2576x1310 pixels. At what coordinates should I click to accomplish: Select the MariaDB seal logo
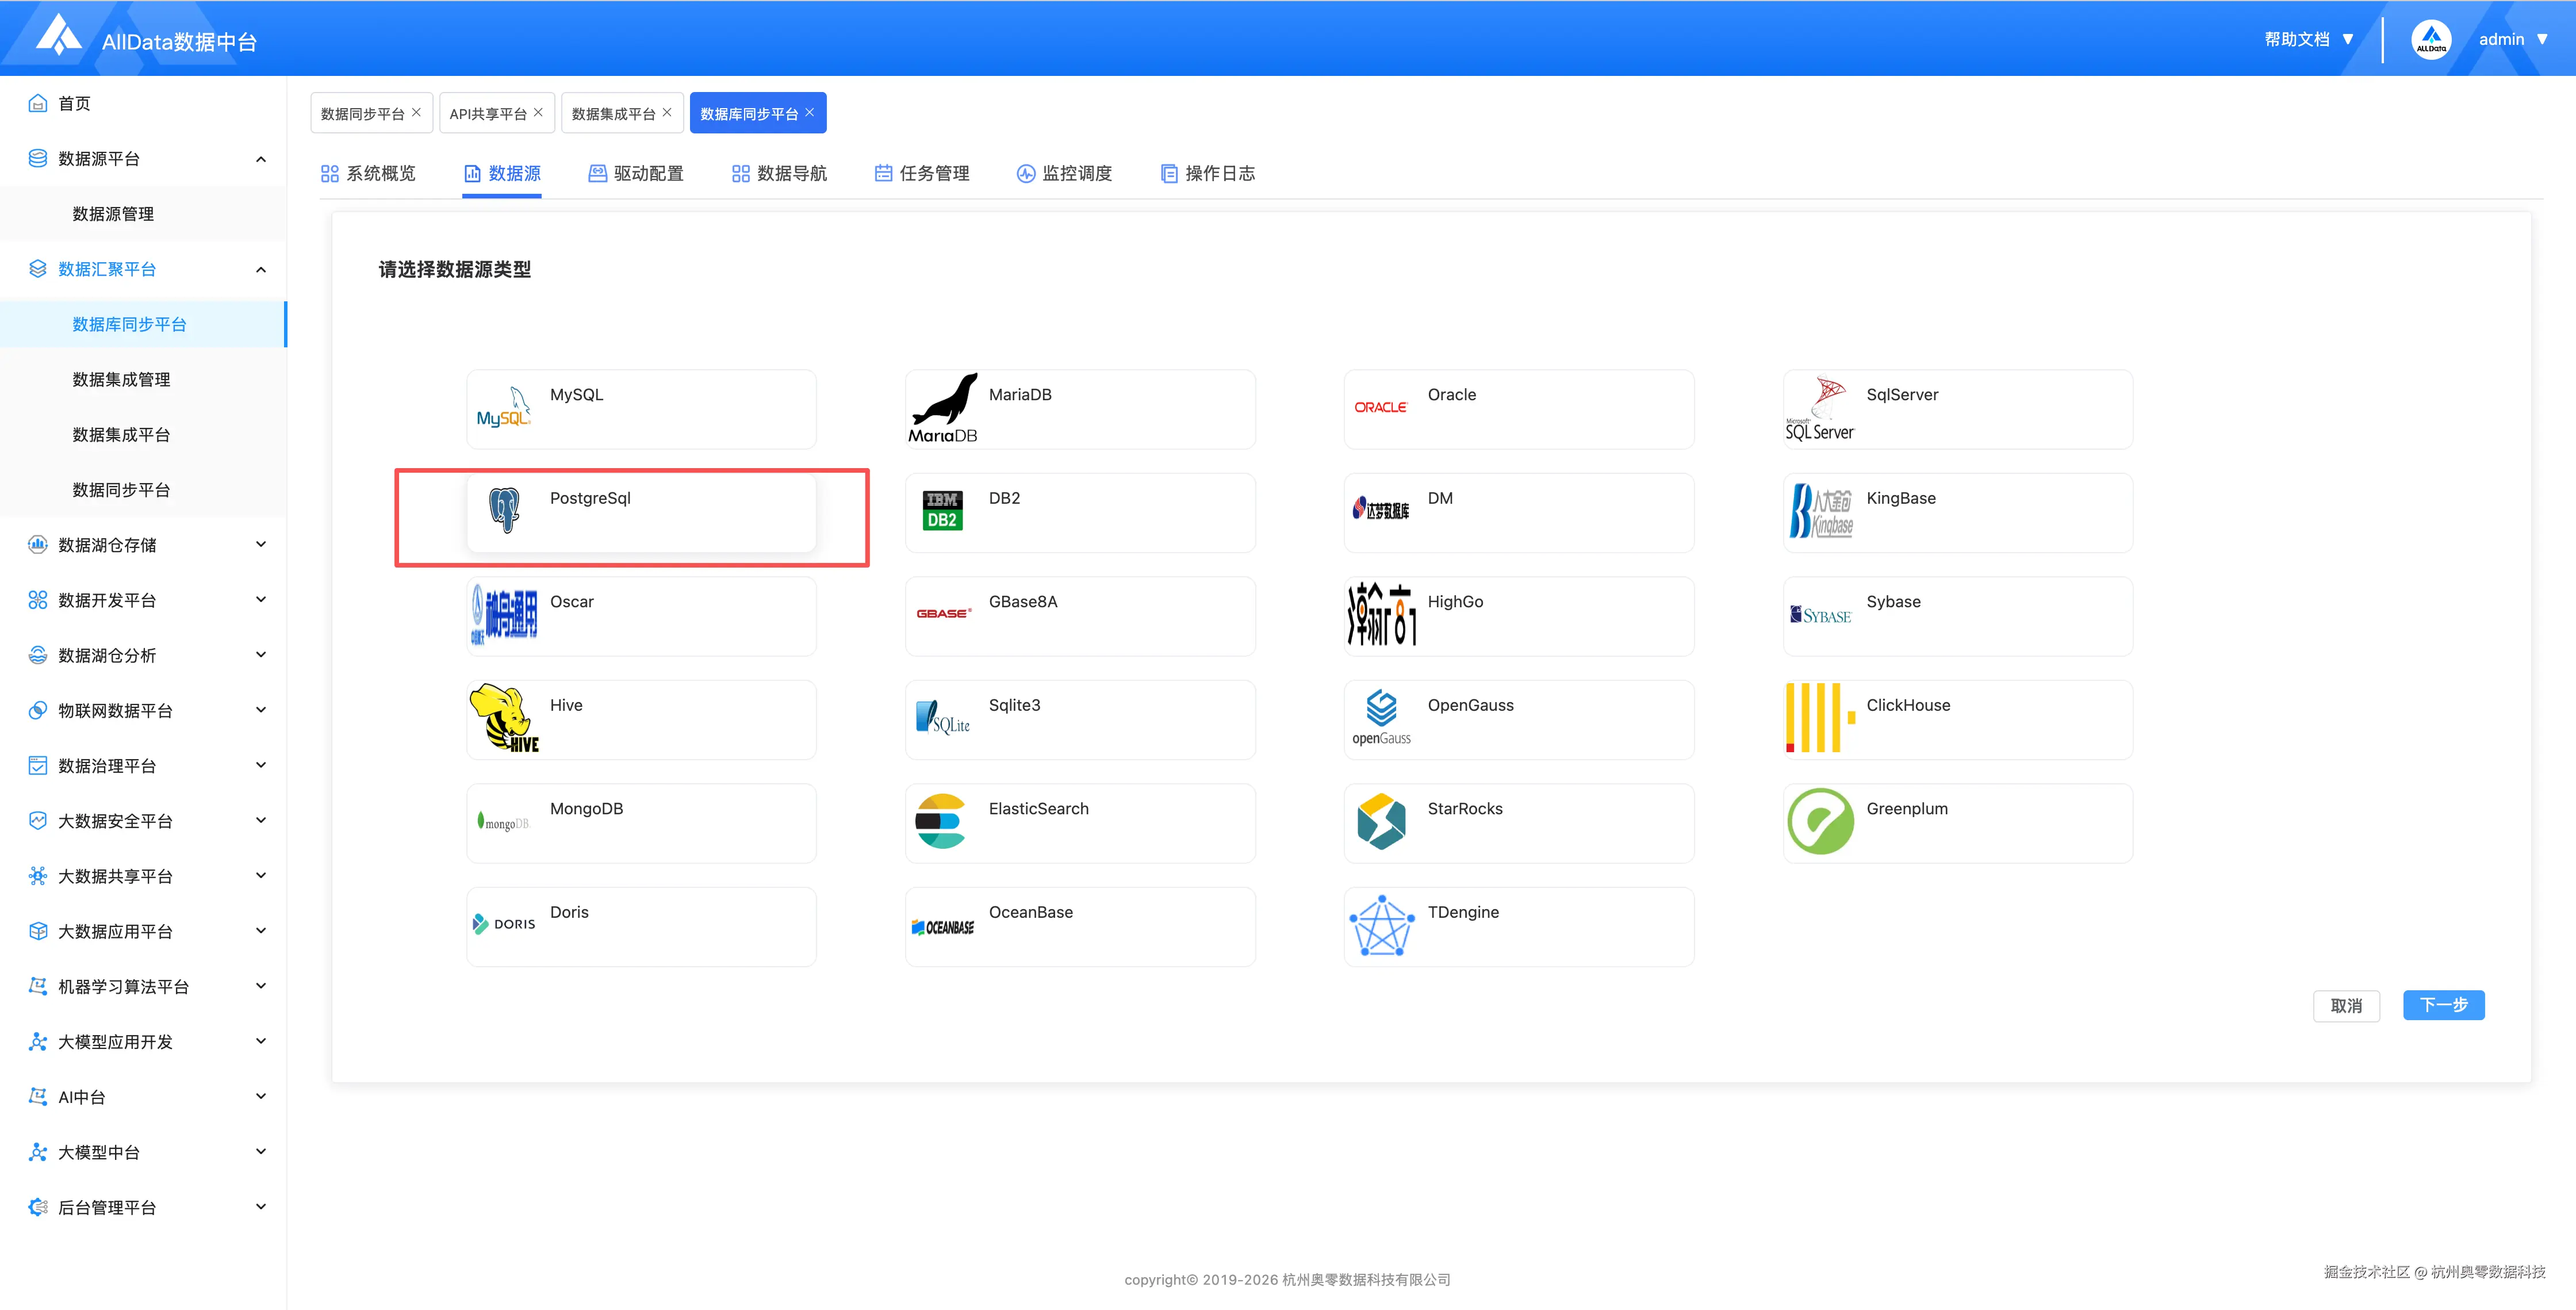click(943, 408)
